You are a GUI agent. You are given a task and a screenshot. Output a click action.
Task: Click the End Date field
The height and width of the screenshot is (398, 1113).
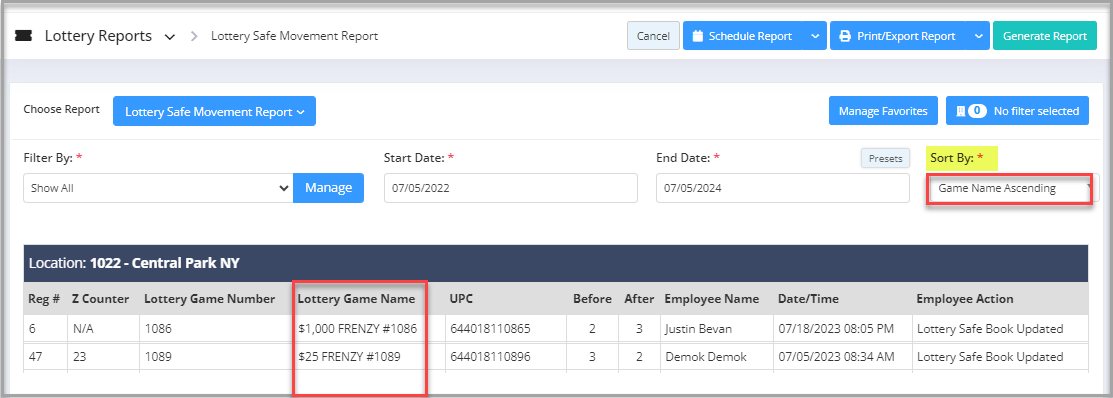click(x=783, y=188)
